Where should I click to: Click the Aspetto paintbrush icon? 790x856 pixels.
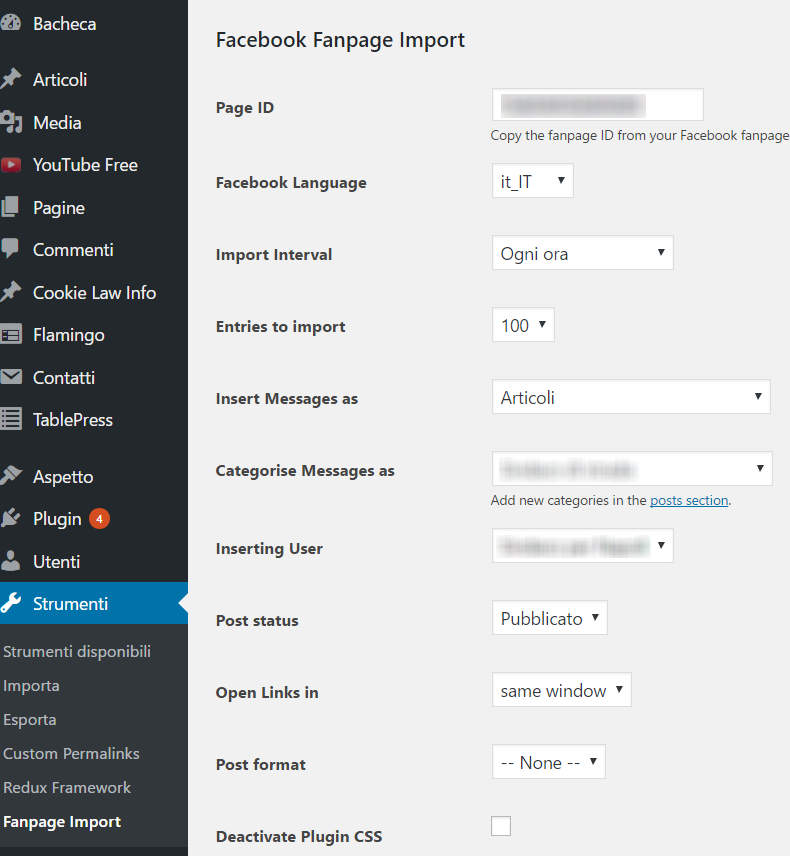pyautogui.click(x=11, y=476)
